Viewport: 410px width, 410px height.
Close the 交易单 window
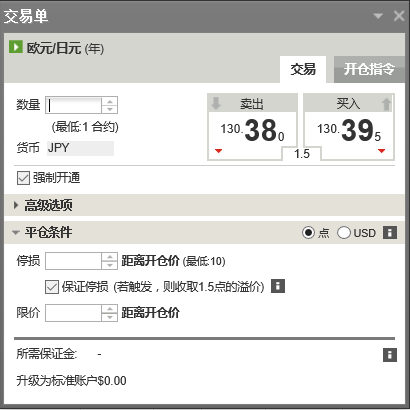pos(399,16)
